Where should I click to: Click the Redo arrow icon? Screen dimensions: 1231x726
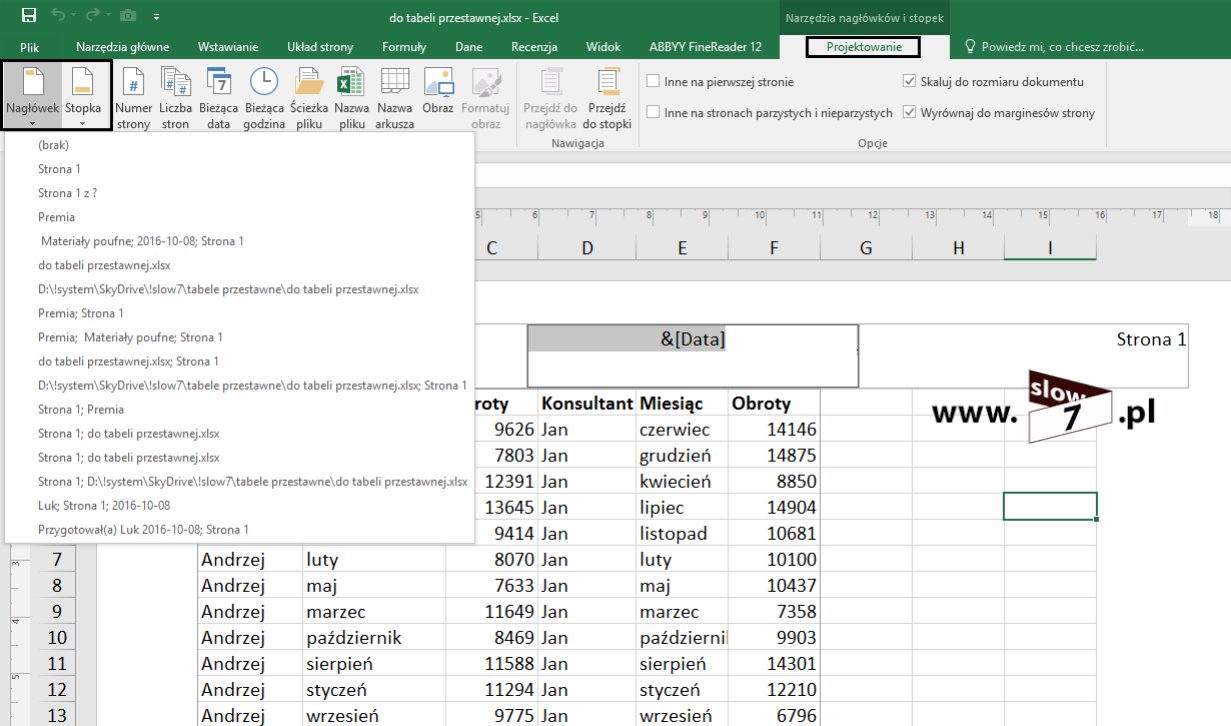(x=95, y=16)
